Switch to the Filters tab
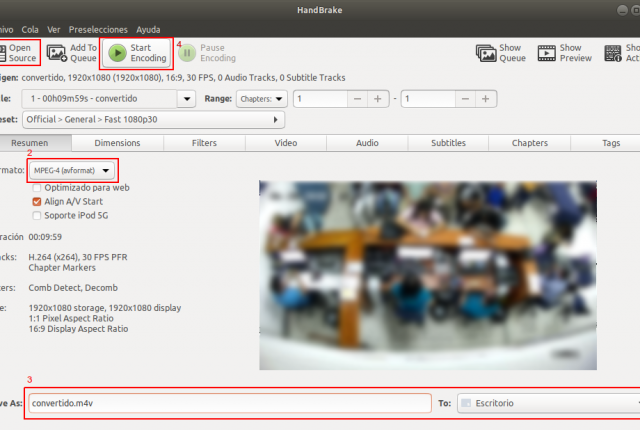 tap(204, 143)
